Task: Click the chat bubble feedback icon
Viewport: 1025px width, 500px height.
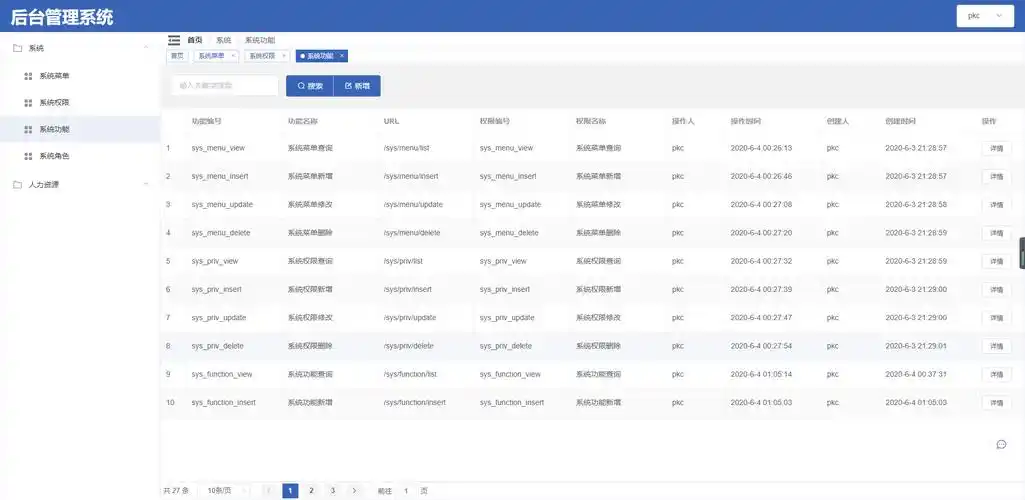Action: pos(1001,444)
